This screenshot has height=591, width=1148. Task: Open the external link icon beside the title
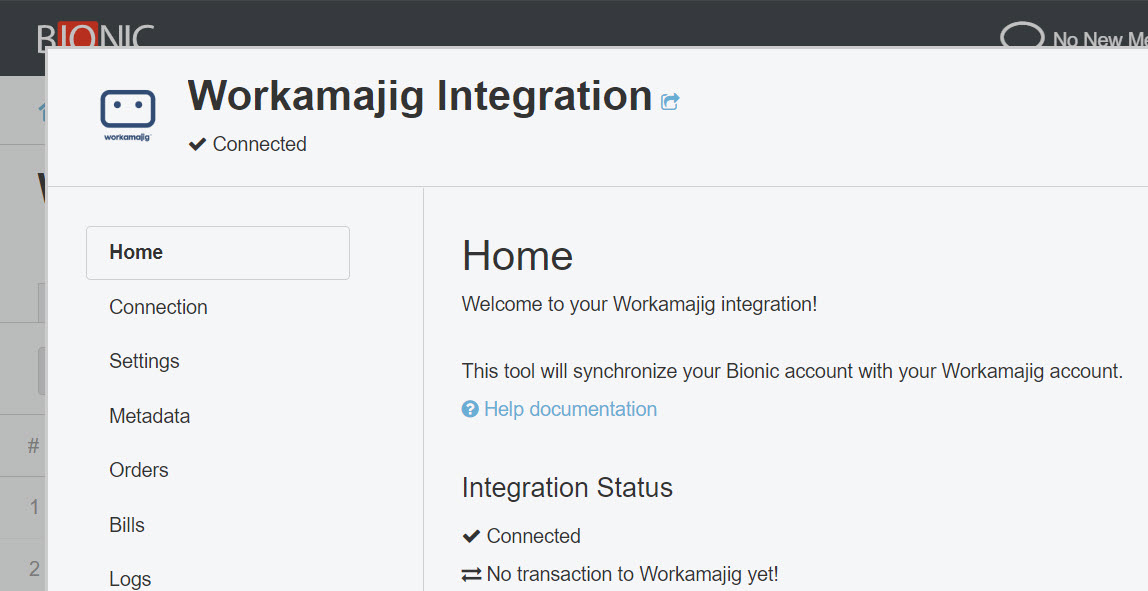670,101
